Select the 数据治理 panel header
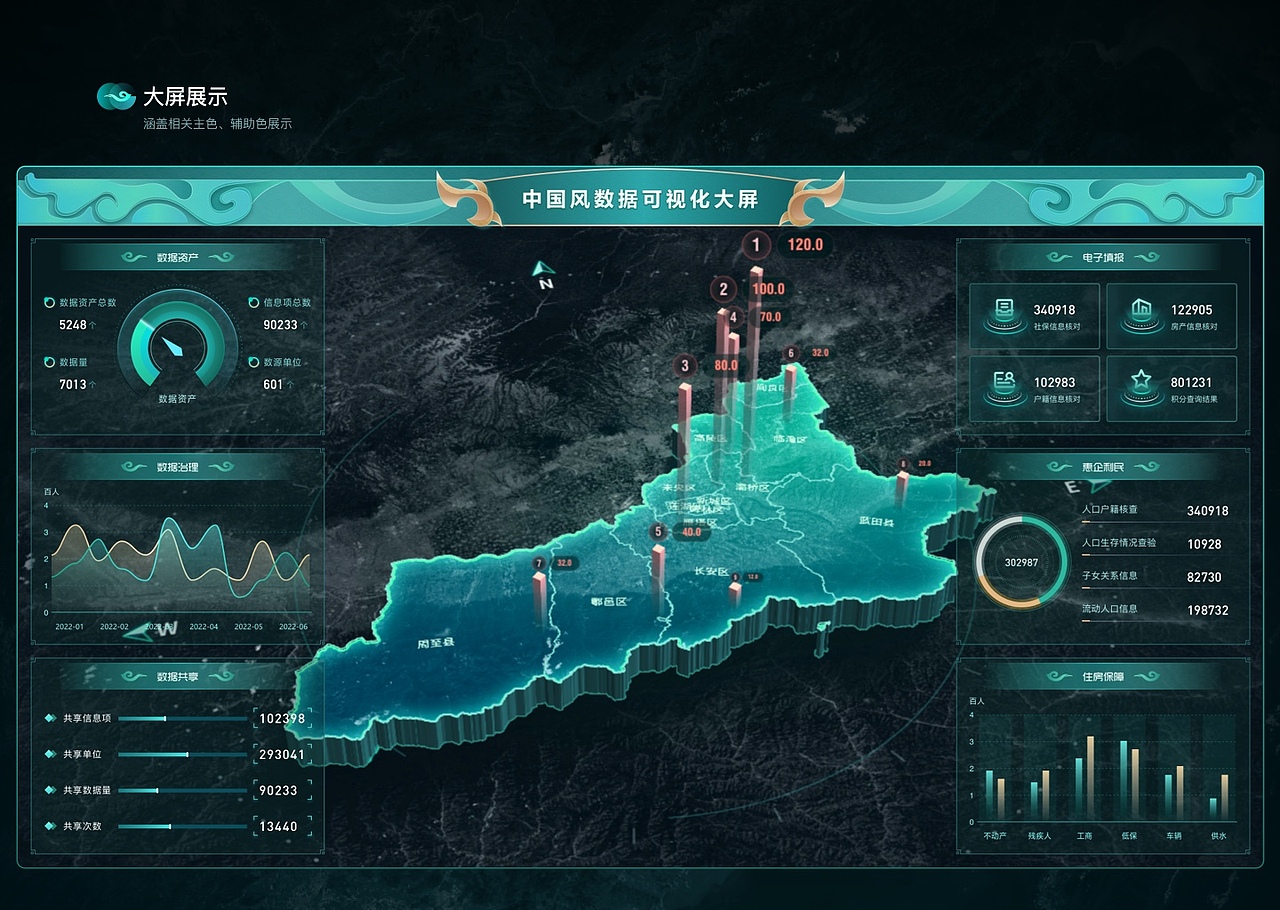 [x=177, y=467]
